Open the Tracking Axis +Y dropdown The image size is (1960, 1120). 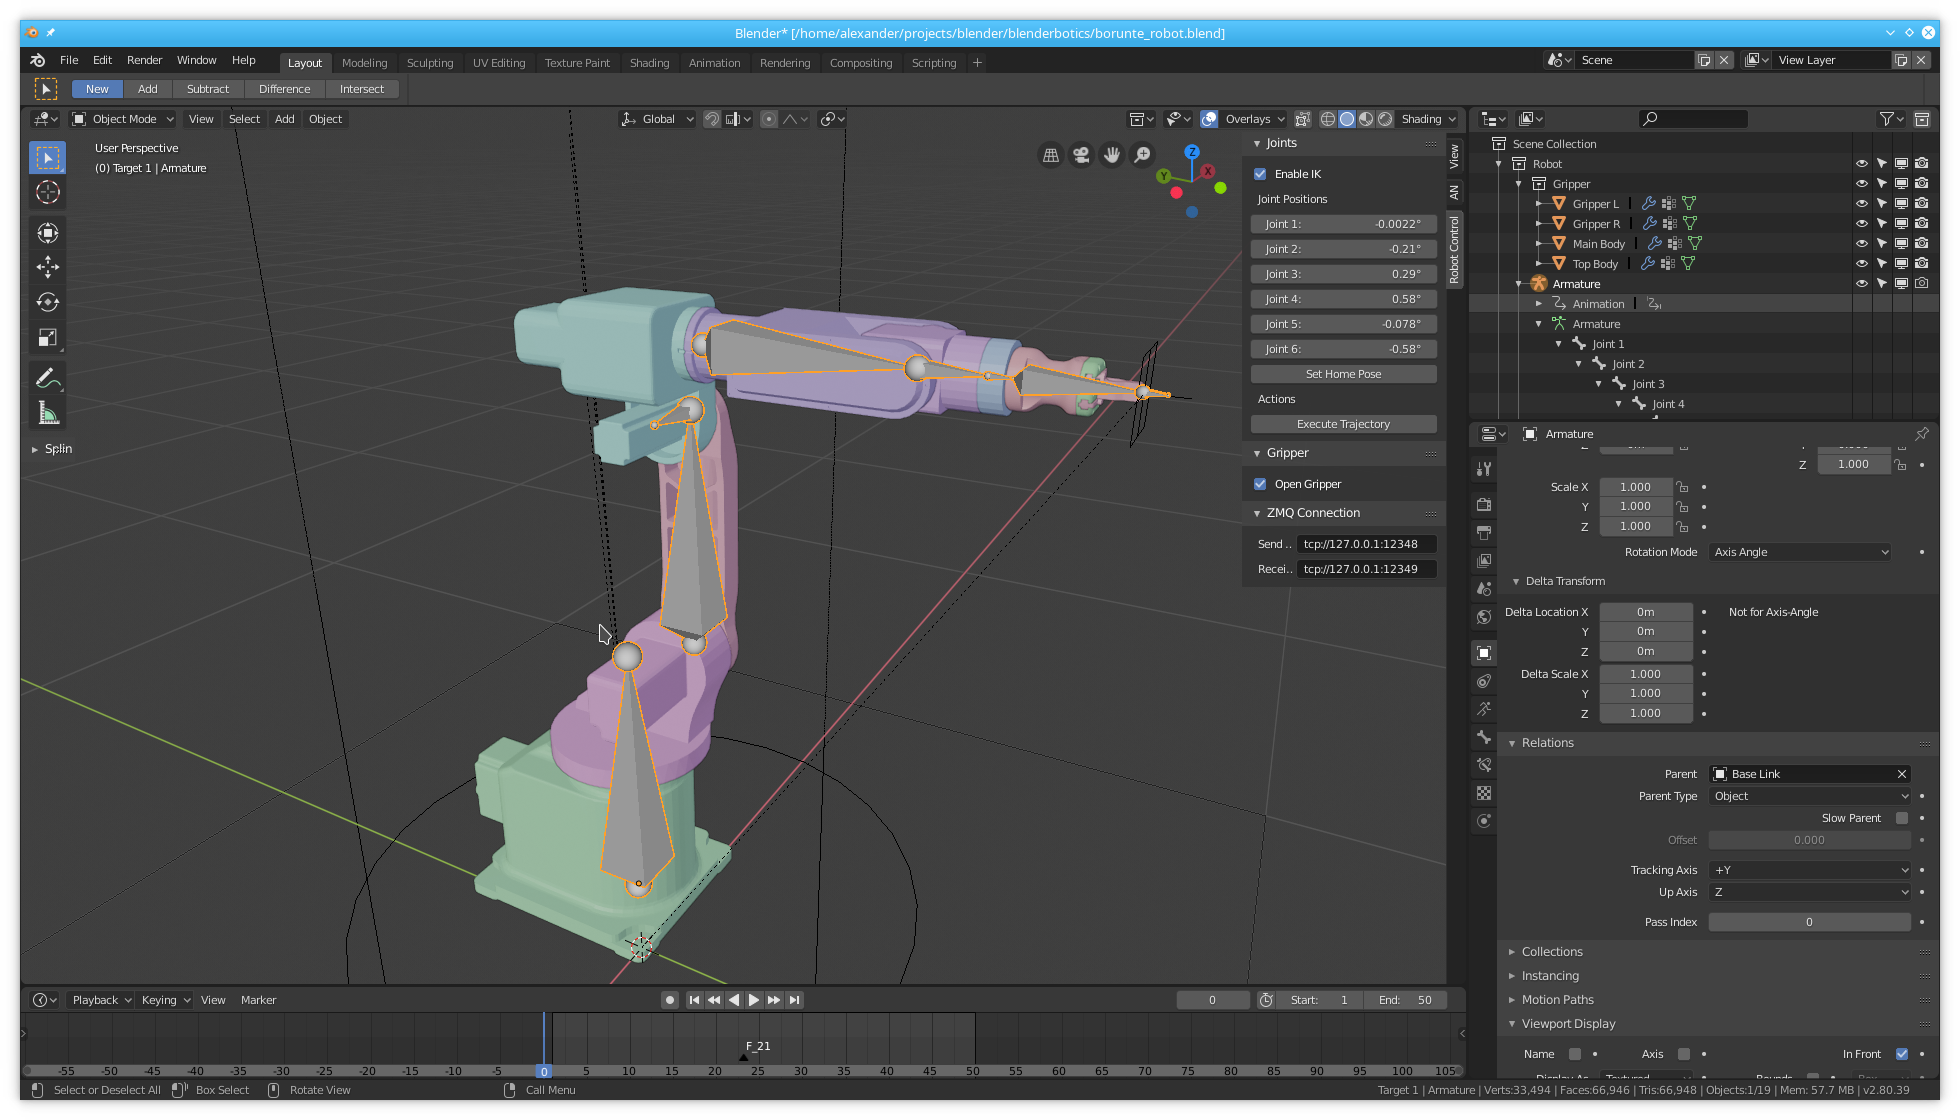(x=1810, y=870)
